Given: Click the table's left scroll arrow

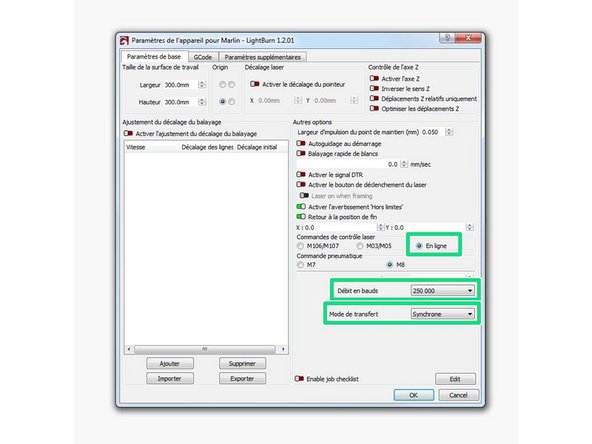Looking at the screenshot, I should click(129, 349).
